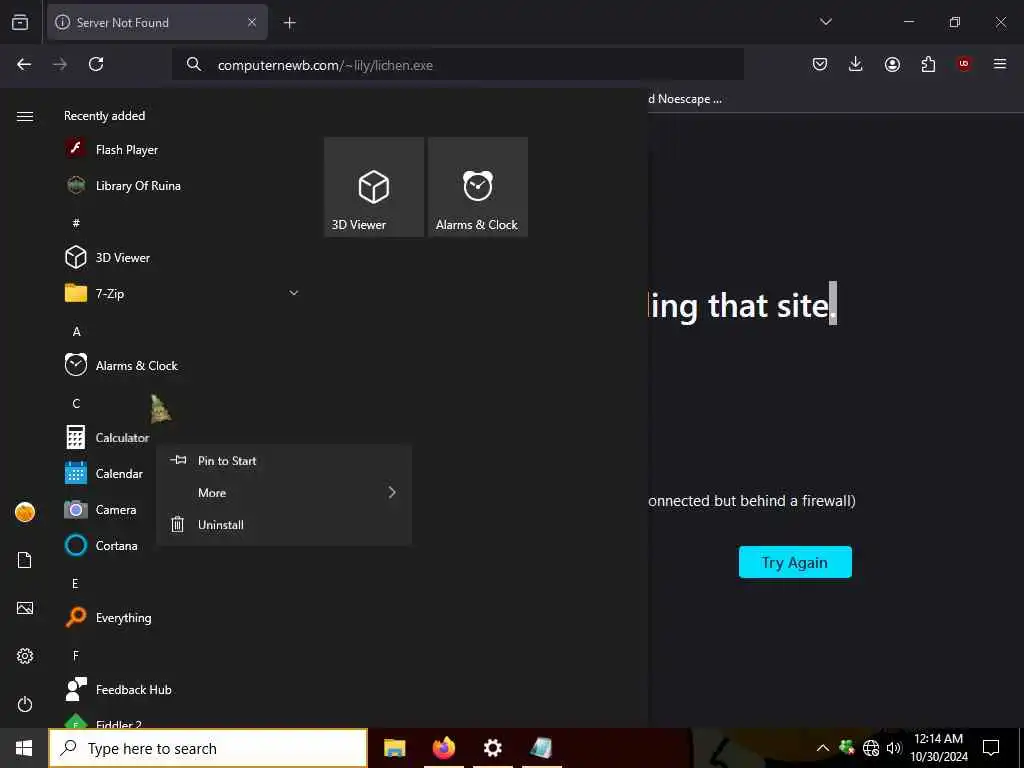Click the uBlock Origin toolbar icon

(x=964, y=64)
